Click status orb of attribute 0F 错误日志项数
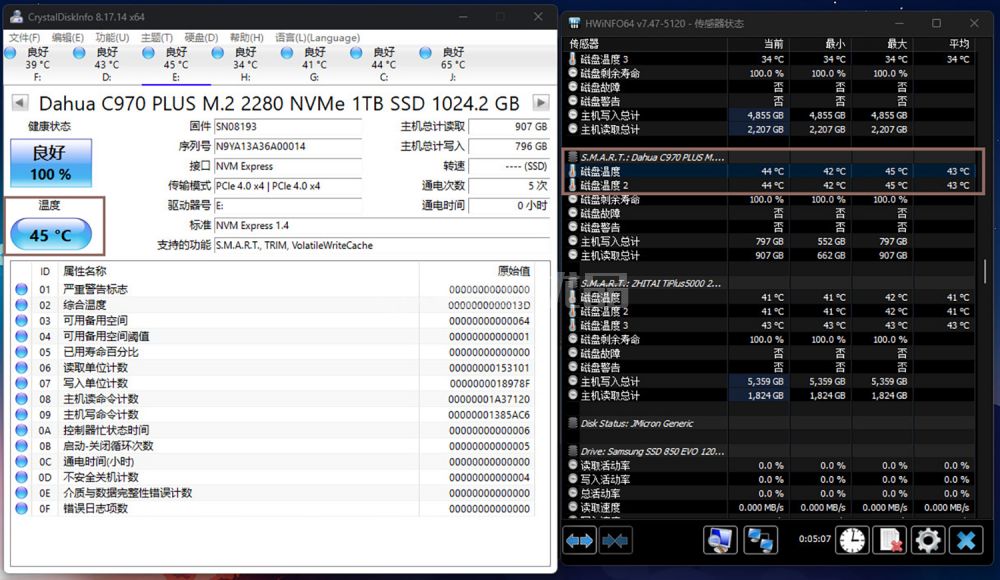1000x580 pixels. [22, 509]
